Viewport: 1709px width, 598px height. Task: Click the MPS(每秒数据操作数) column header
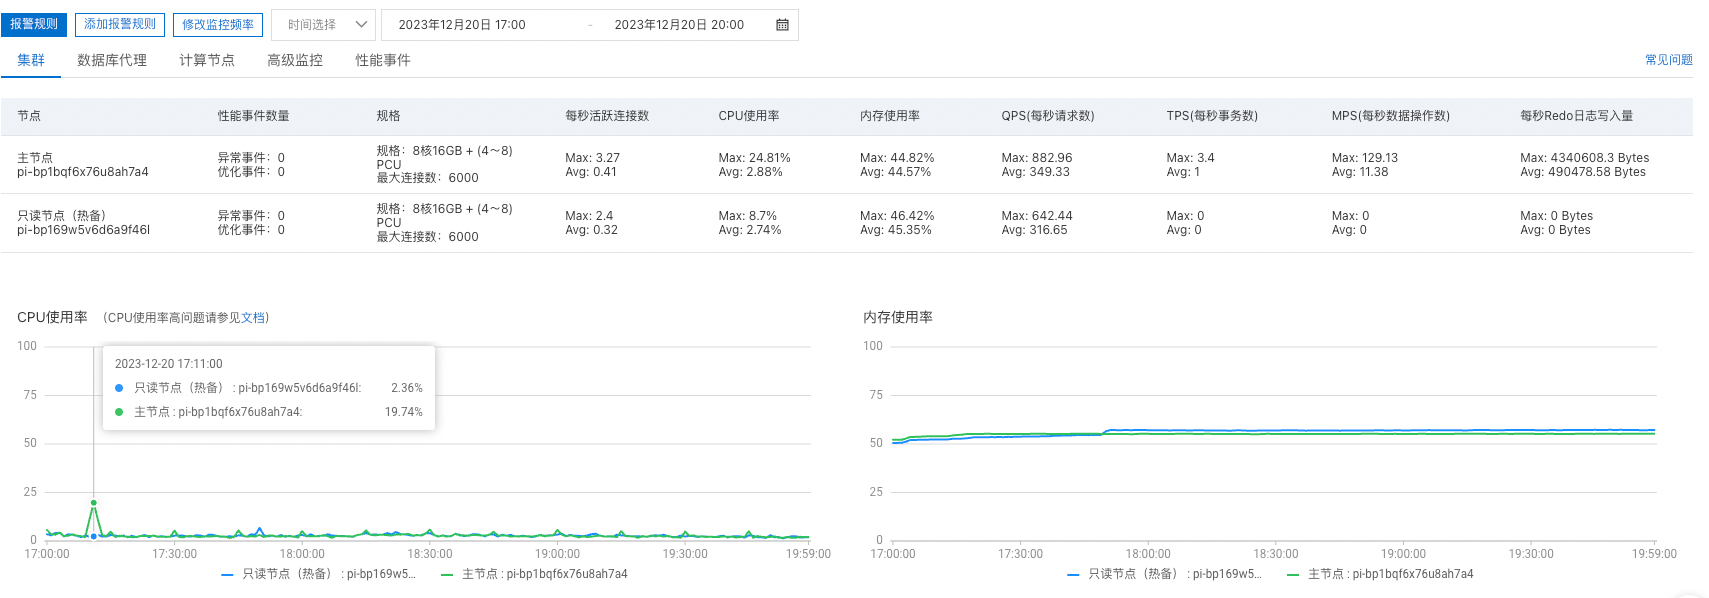[1391, 116]
